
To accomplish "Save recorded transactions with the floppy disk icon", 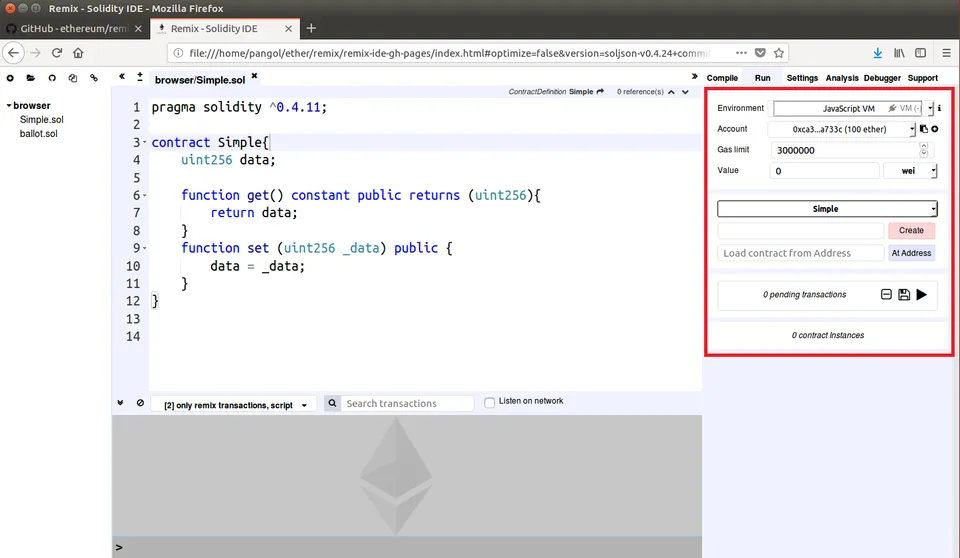I will (904, 295).
